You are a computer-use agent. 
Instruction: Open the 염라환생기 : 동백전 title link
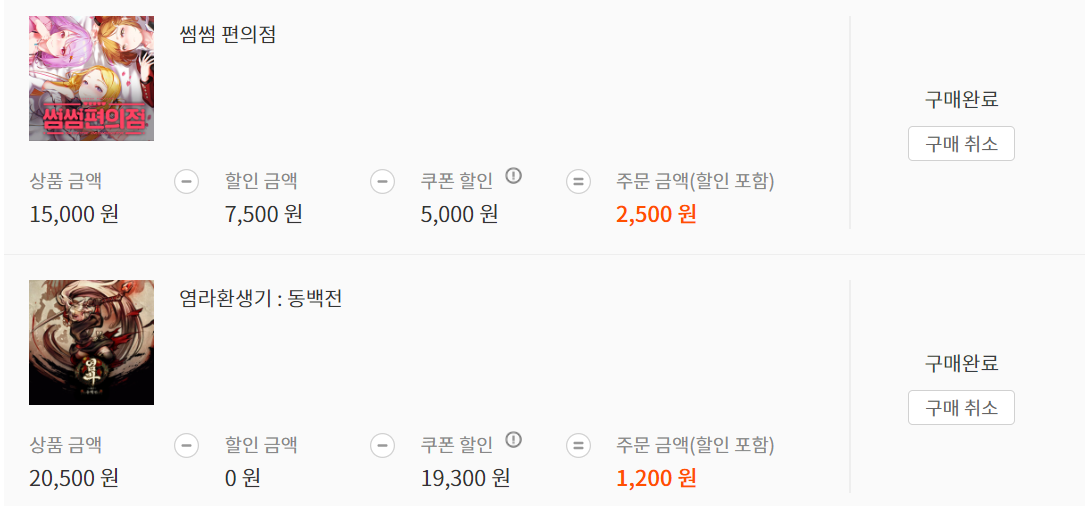coord(260,299)
